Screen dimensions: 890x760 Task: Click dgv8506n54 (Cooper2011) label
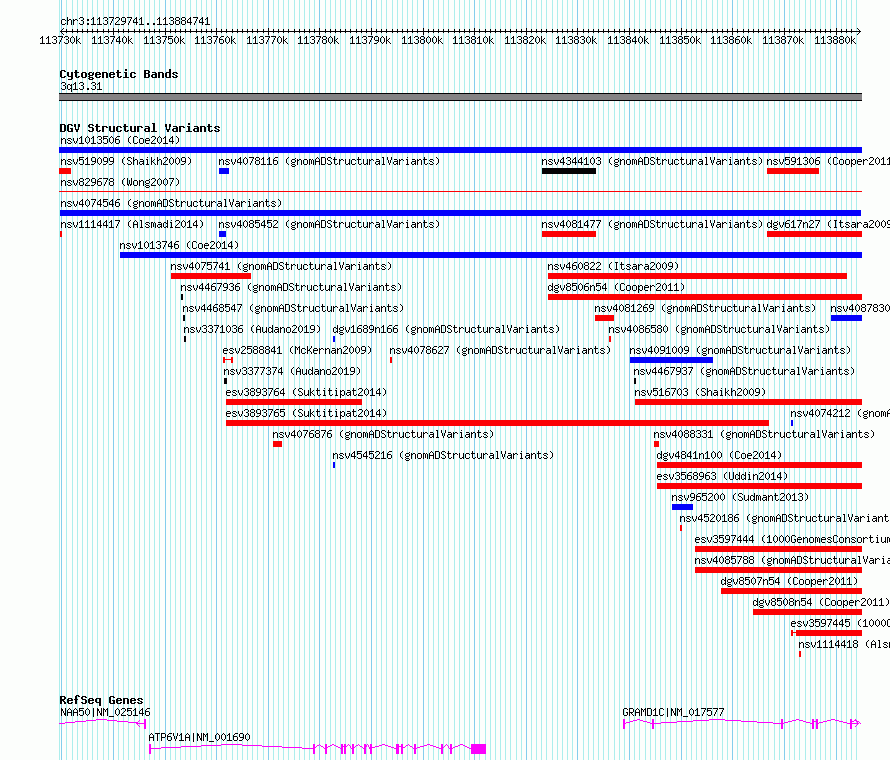coord(616,287)
